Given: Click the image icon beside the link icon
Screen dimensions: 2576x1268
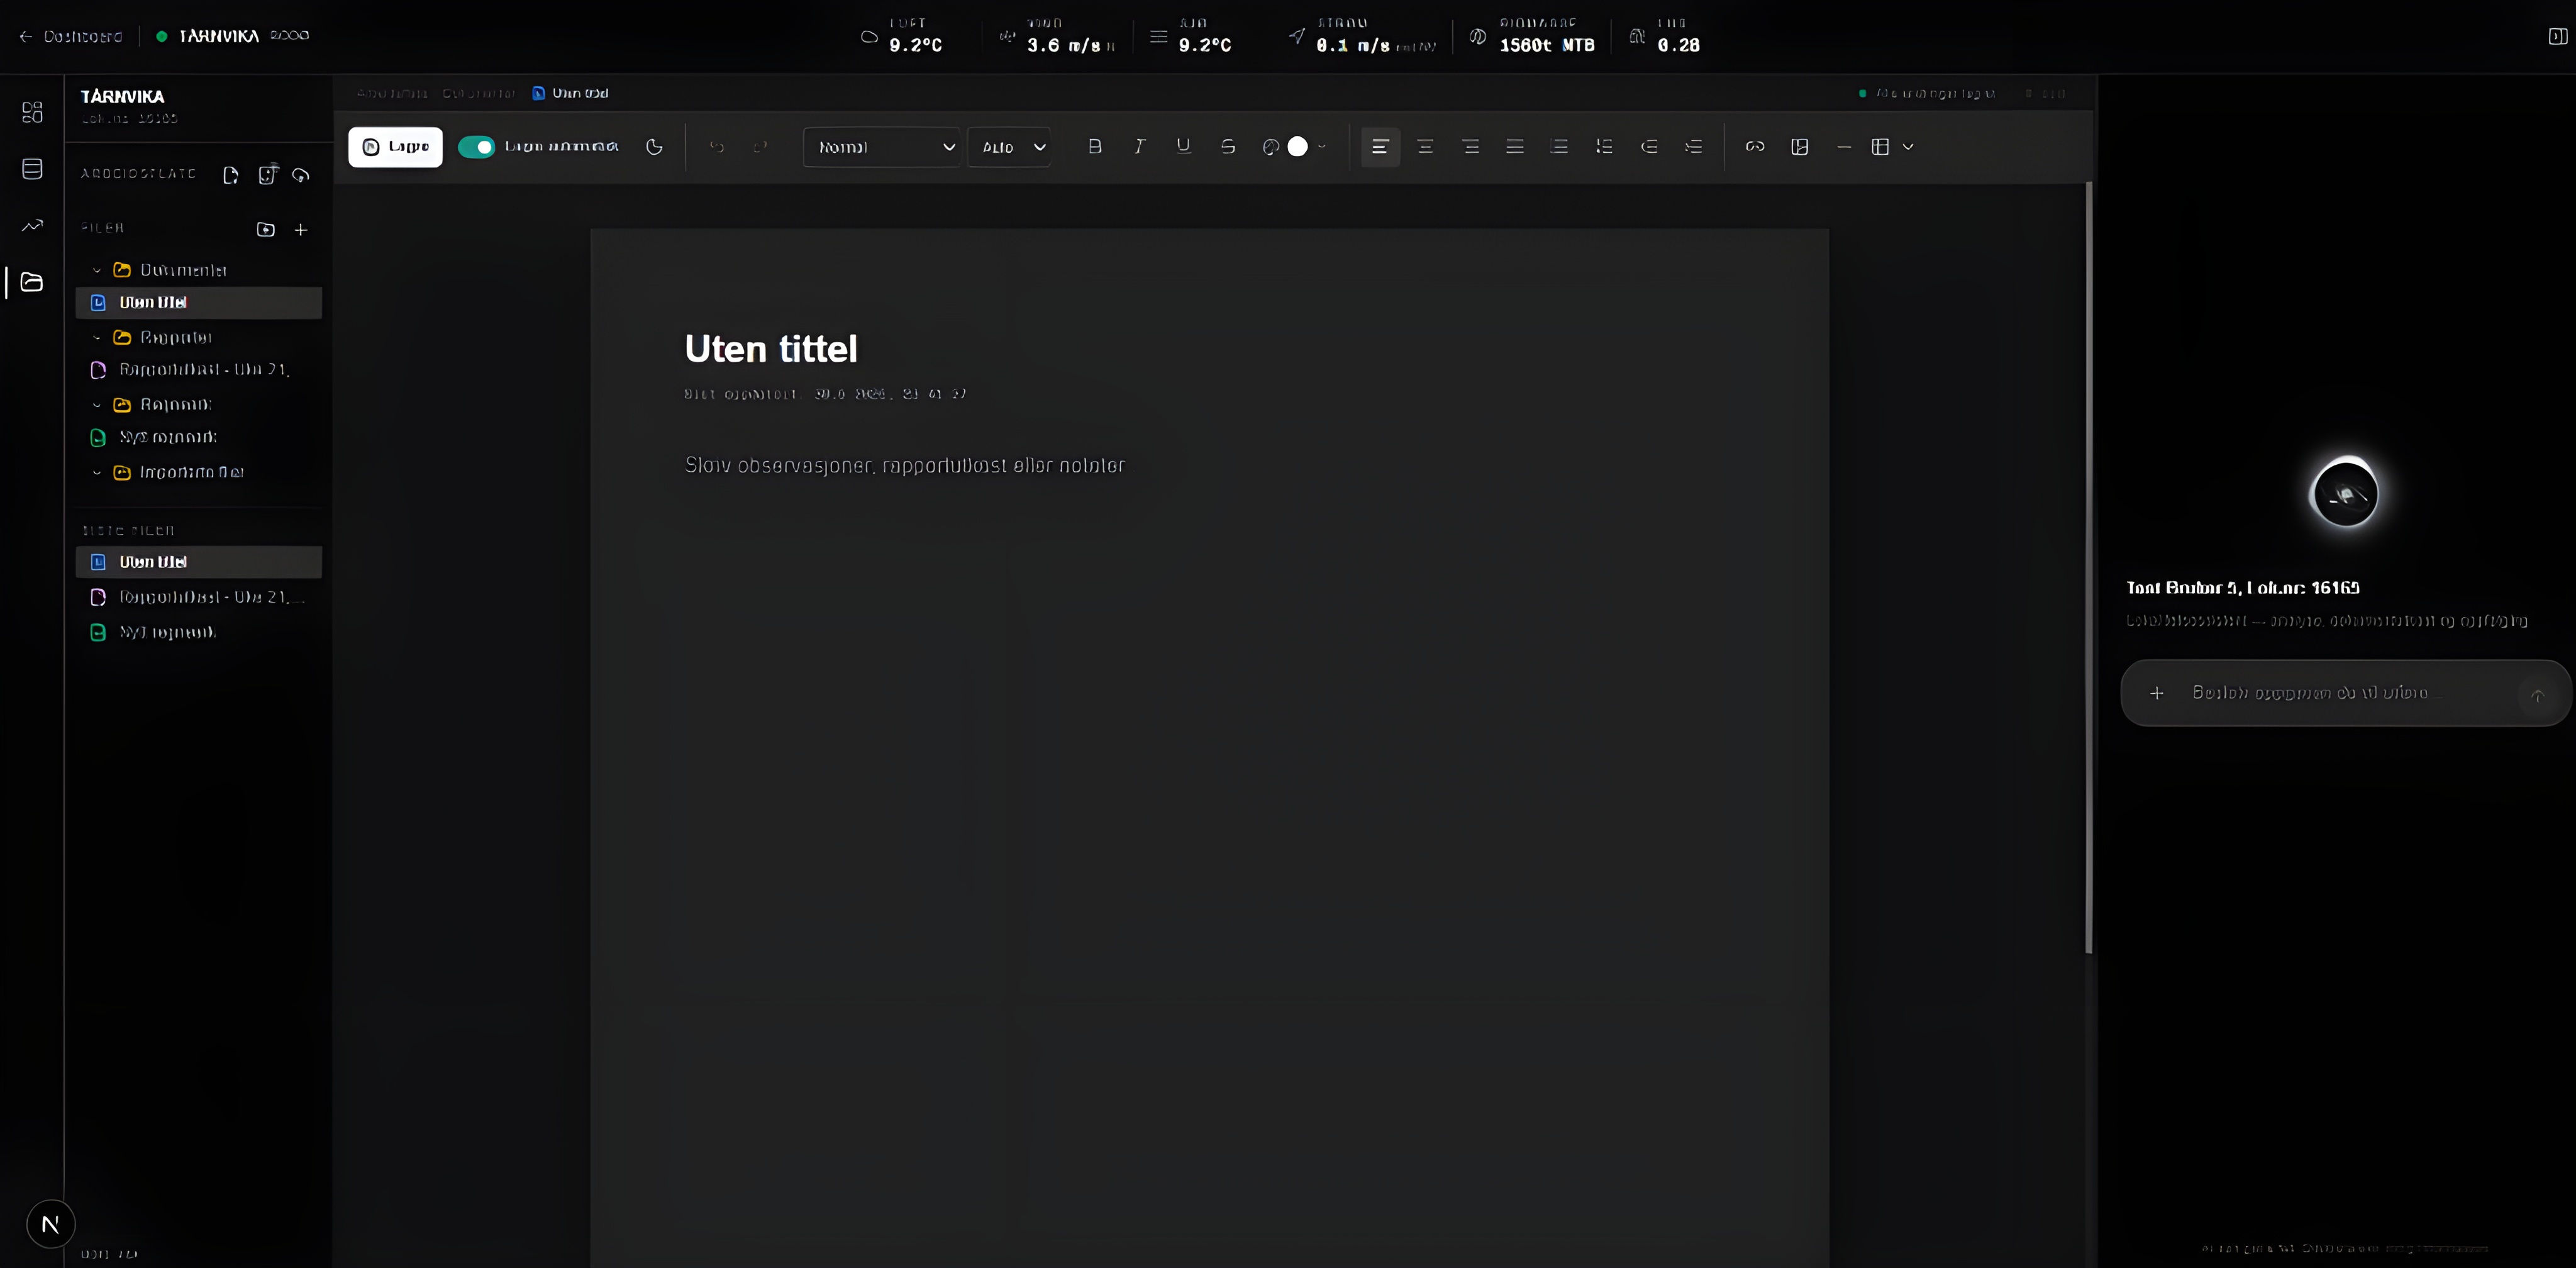Looking at the screenshot, I should [x=1800, y=147].
